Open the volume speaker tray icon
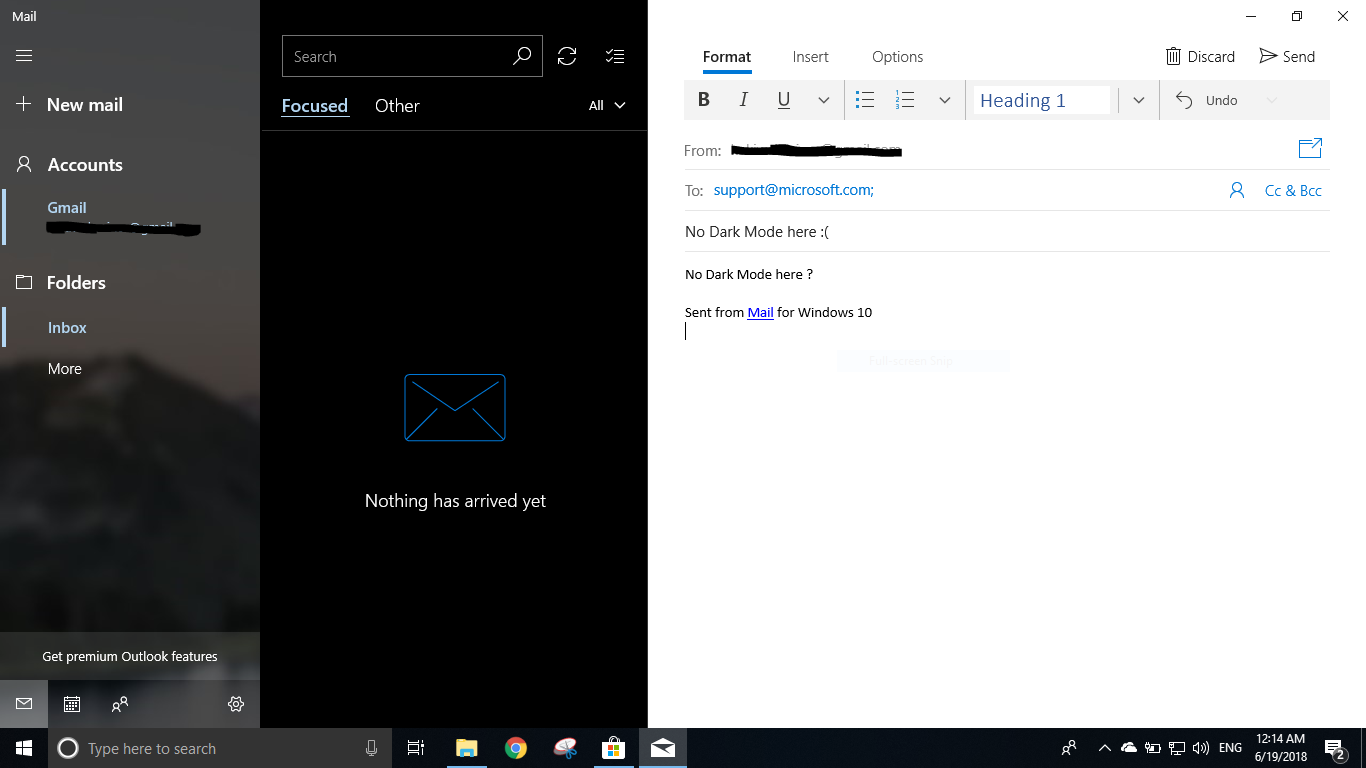The width and height of the screenshot is (1366, 768). click(x=1201, y=748)
